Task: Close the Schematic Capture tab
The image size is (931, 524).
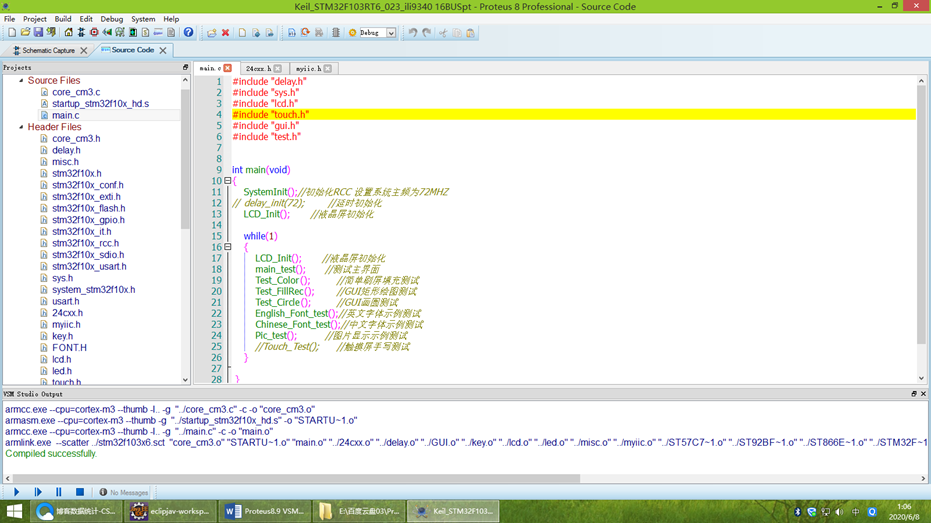Action: (x=84, y=50)
